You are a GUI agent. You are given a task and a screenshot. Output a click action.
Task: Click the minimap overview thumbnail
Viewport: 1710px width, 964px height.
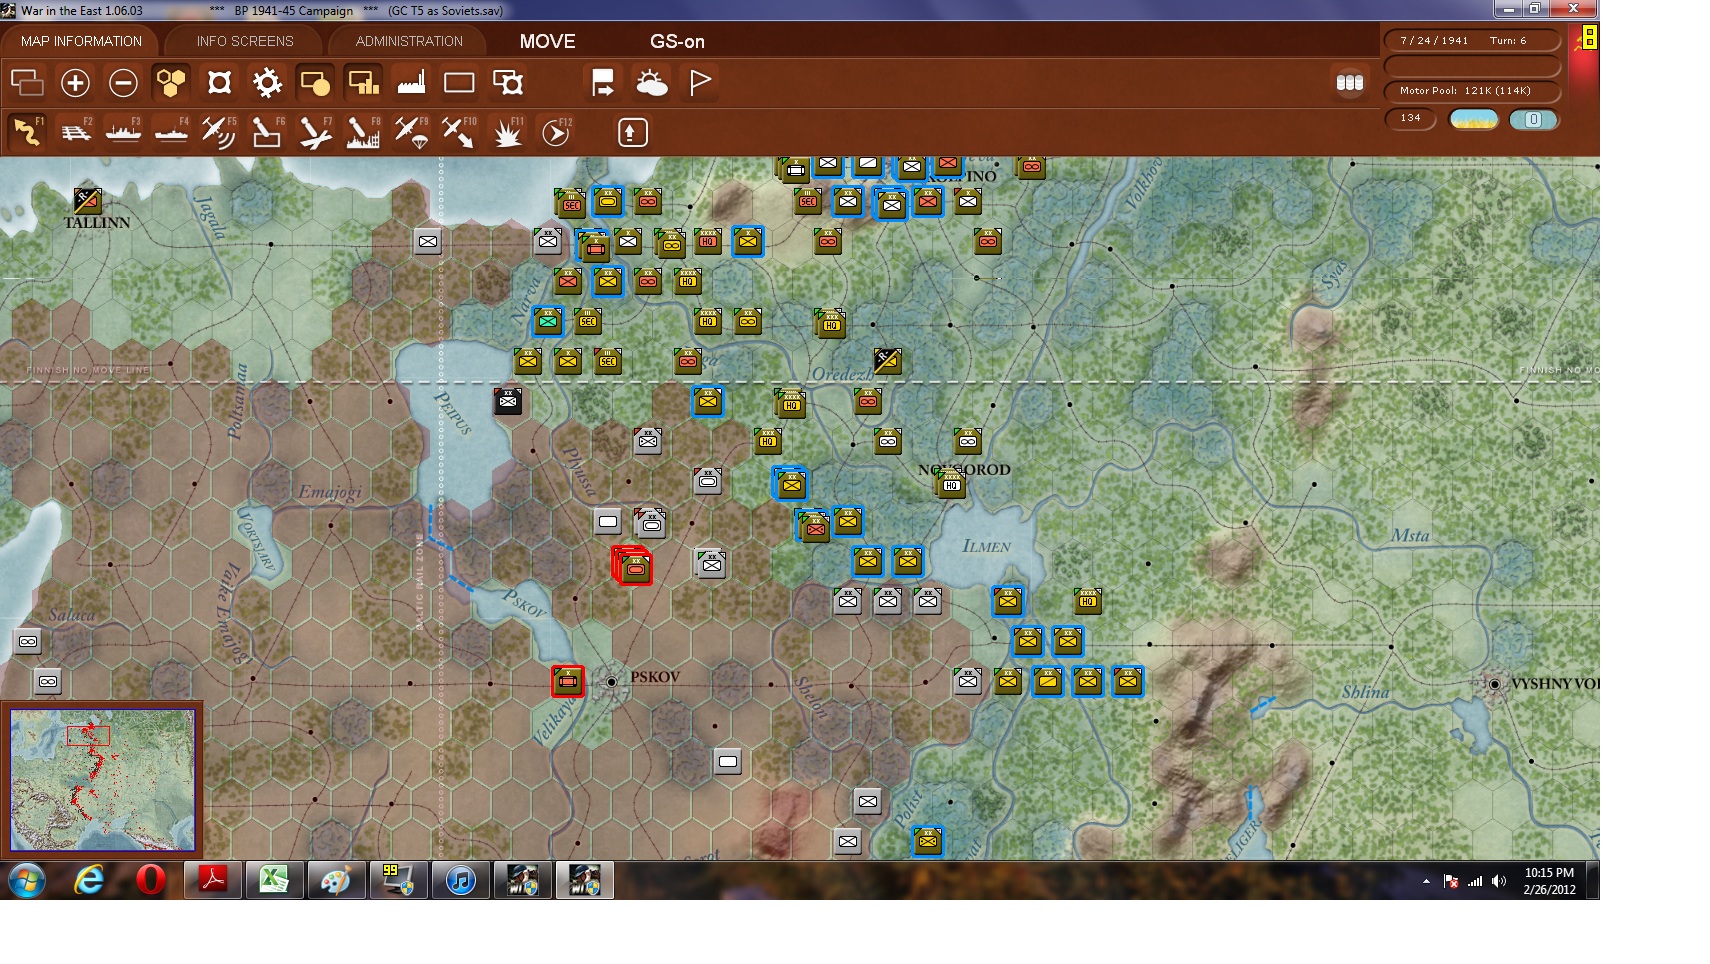click(102, 780)
